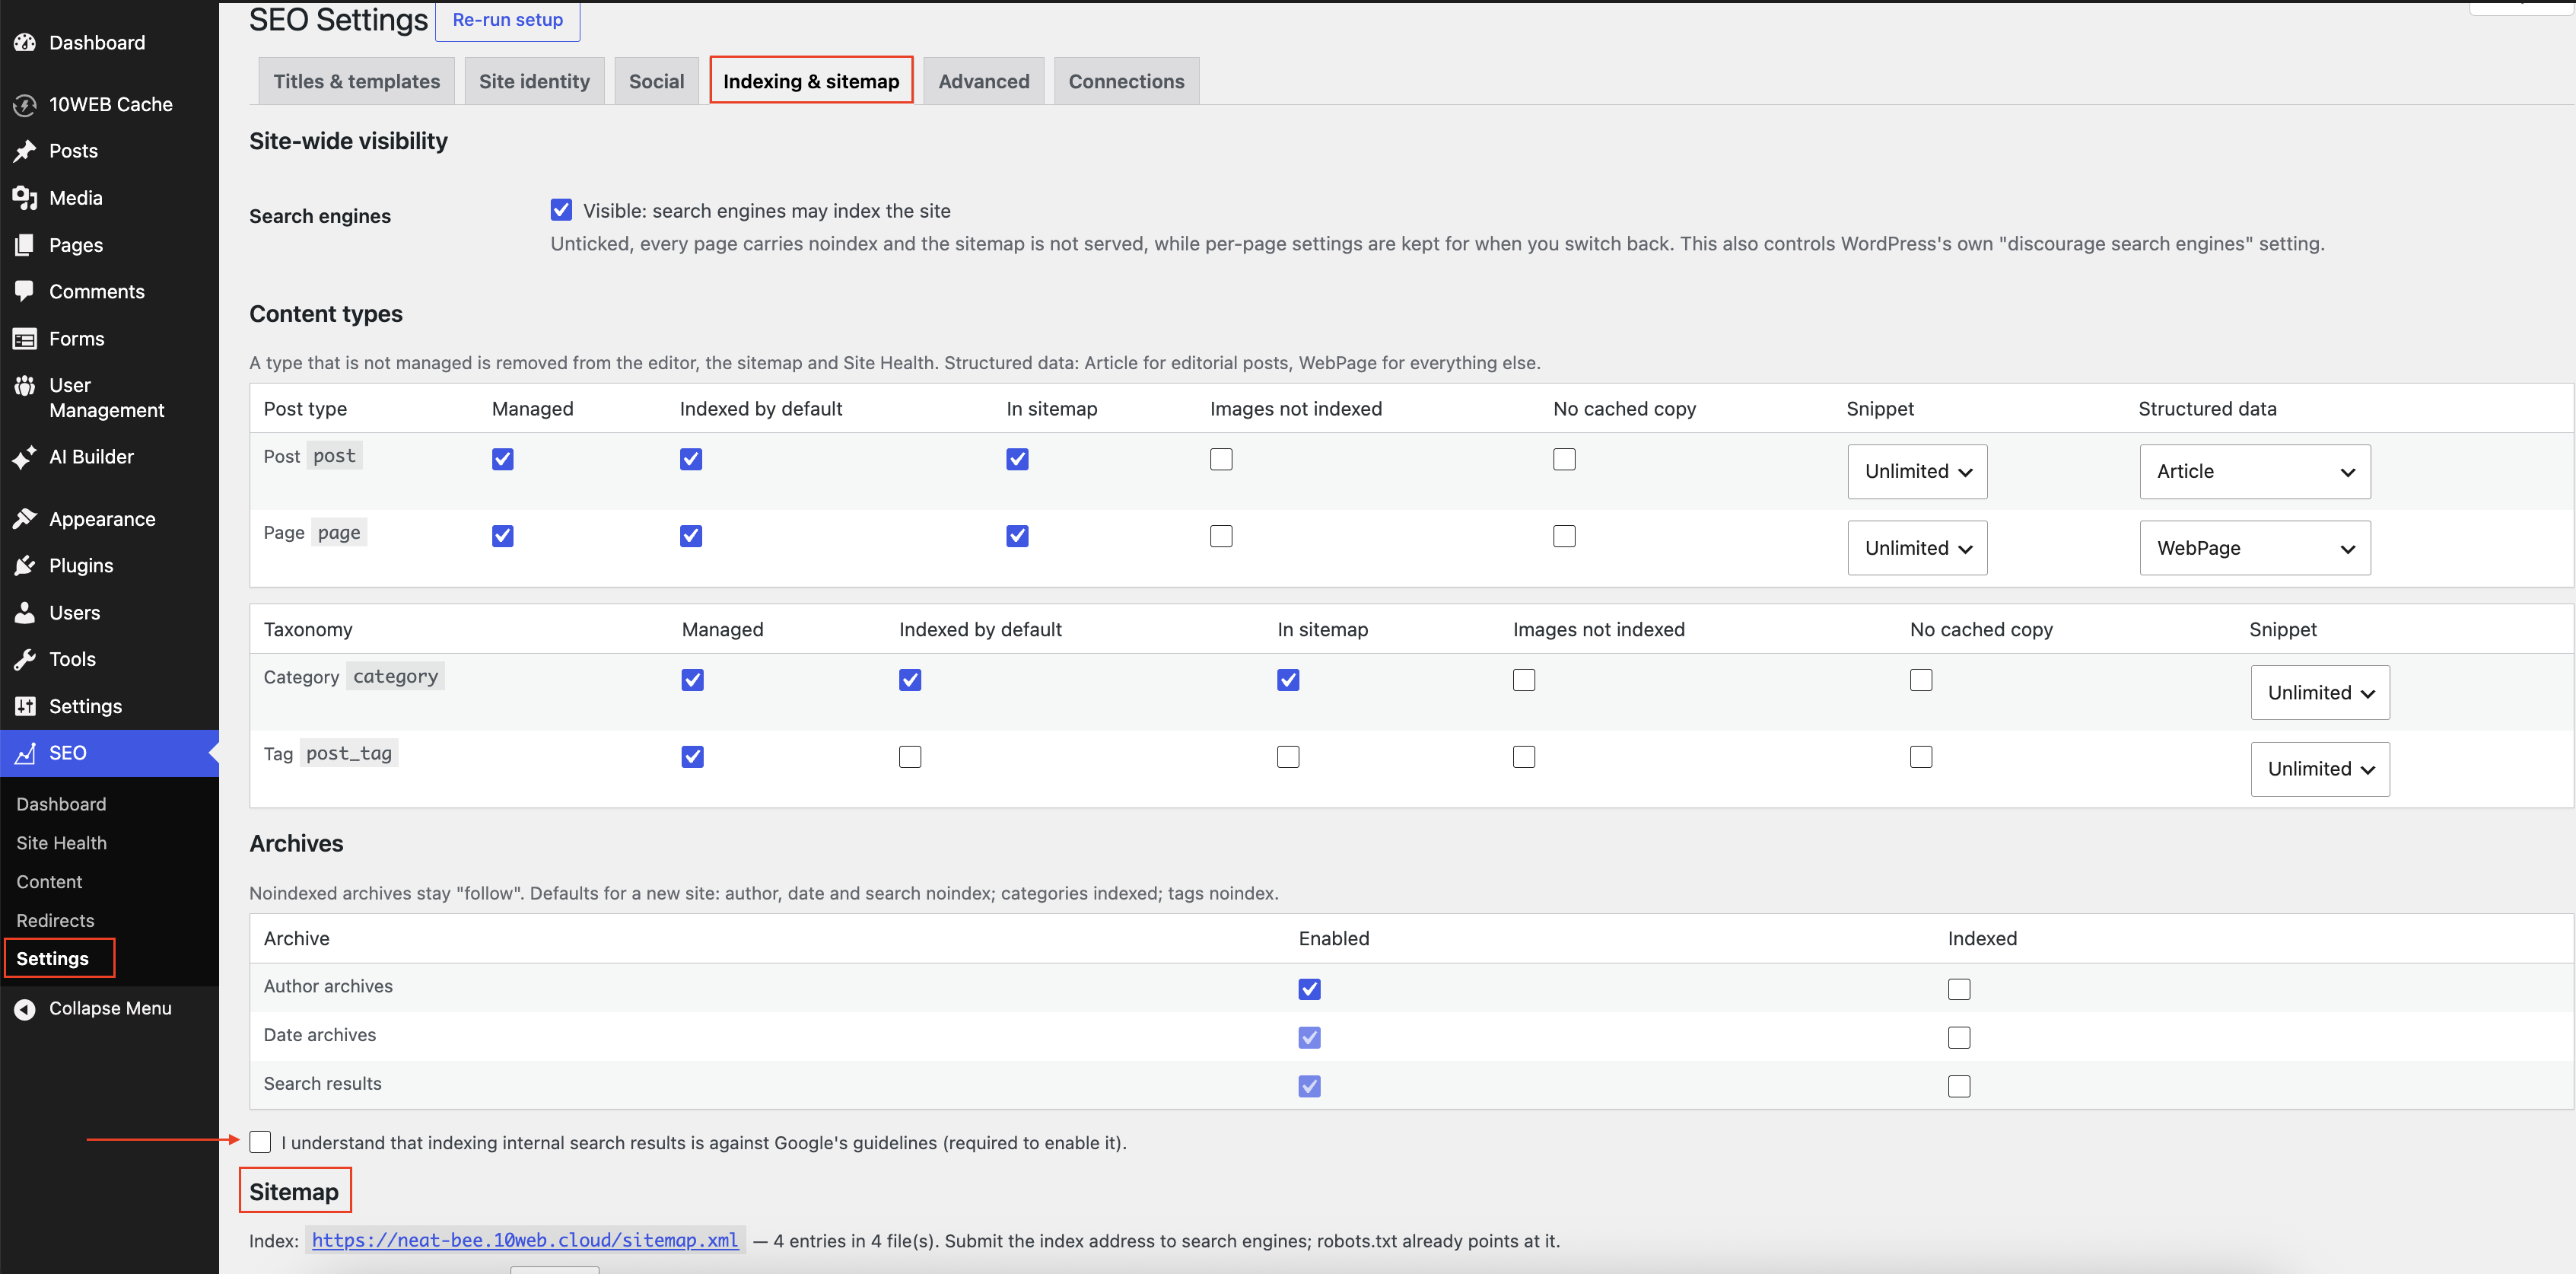This screenshot has width=2576, height=1274.
Task: Open the Tools wrench icon
Action: coord(25,659)
